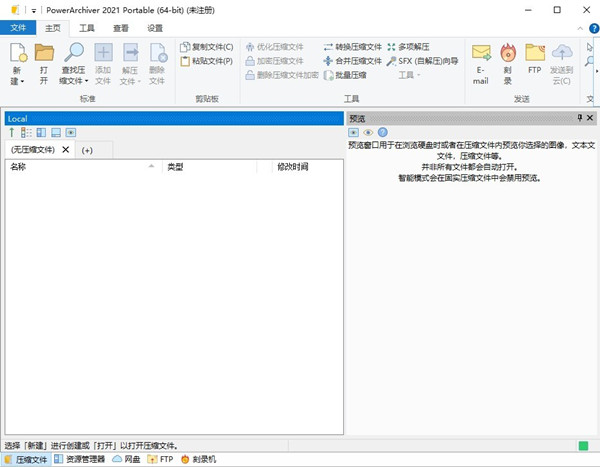The height and width of the screenshot is (467, 600).
Task: Click the 刻录 (Burn) disc icon
Action: click(508, 54)
